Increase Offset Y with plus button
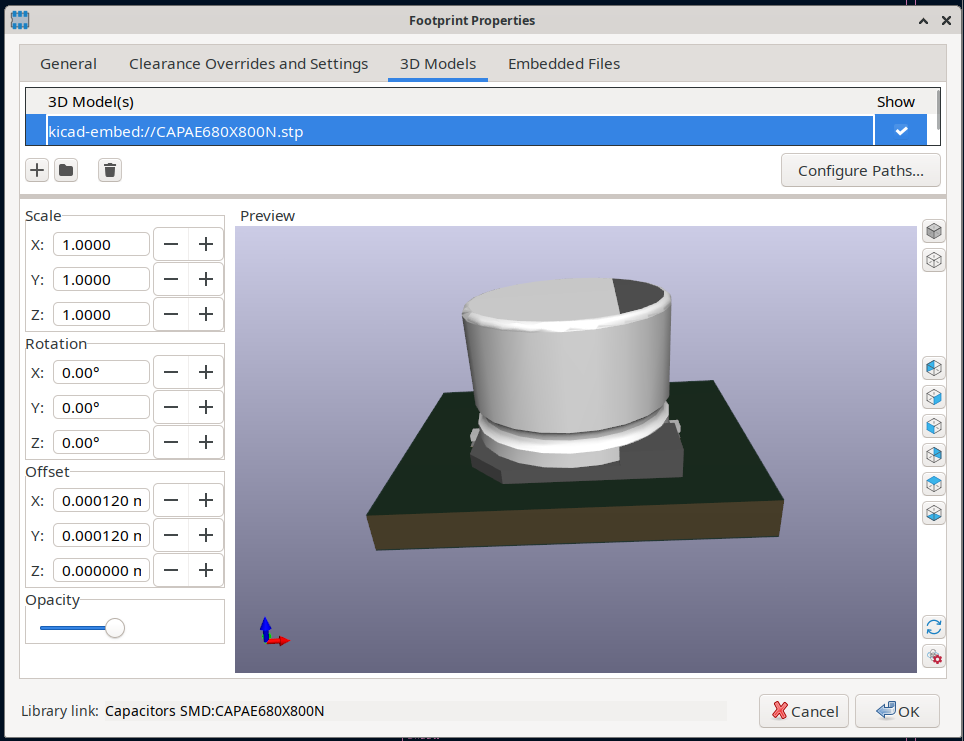The image size is (964, 741). 206,535
